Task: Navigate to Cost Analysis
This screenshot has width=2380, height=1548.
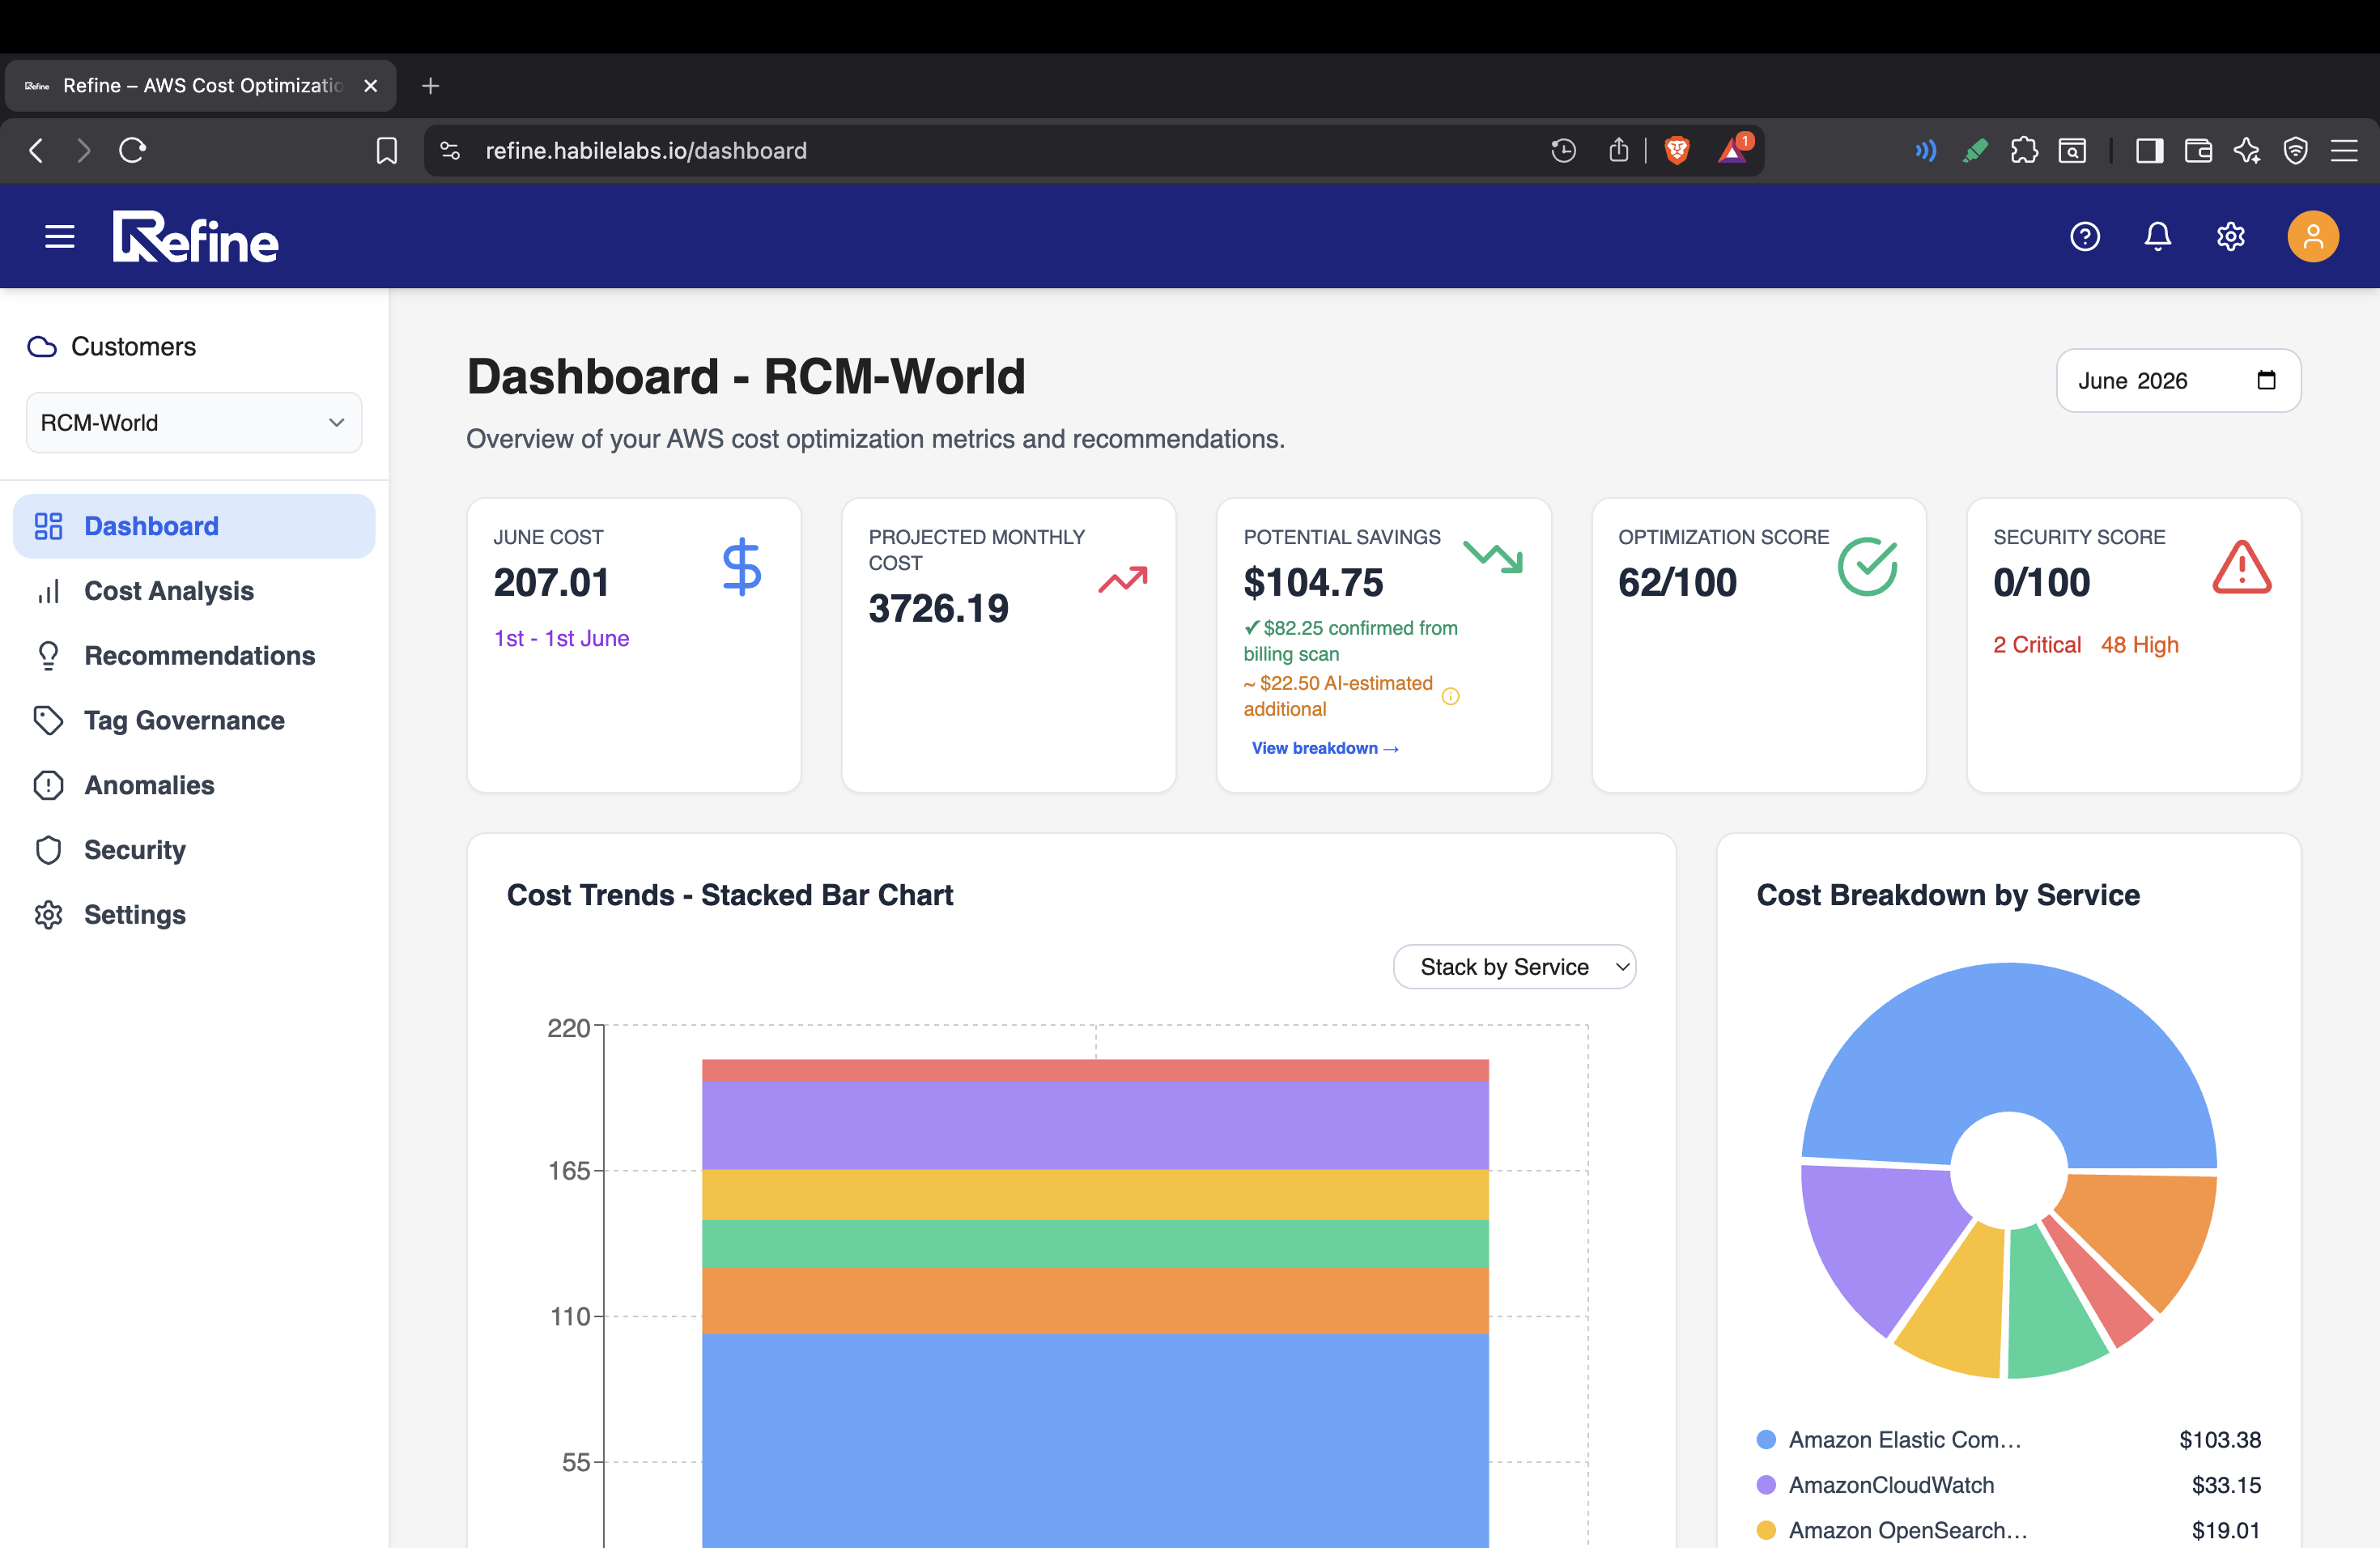Action: [x=194, y=591]
